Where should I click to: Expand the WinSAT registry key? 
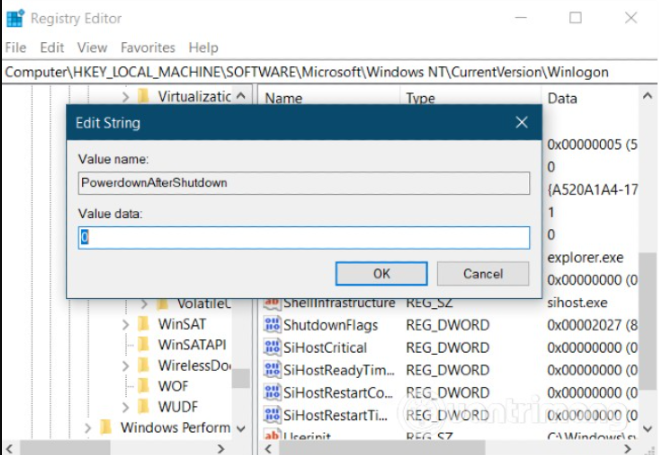pos(125,324)
